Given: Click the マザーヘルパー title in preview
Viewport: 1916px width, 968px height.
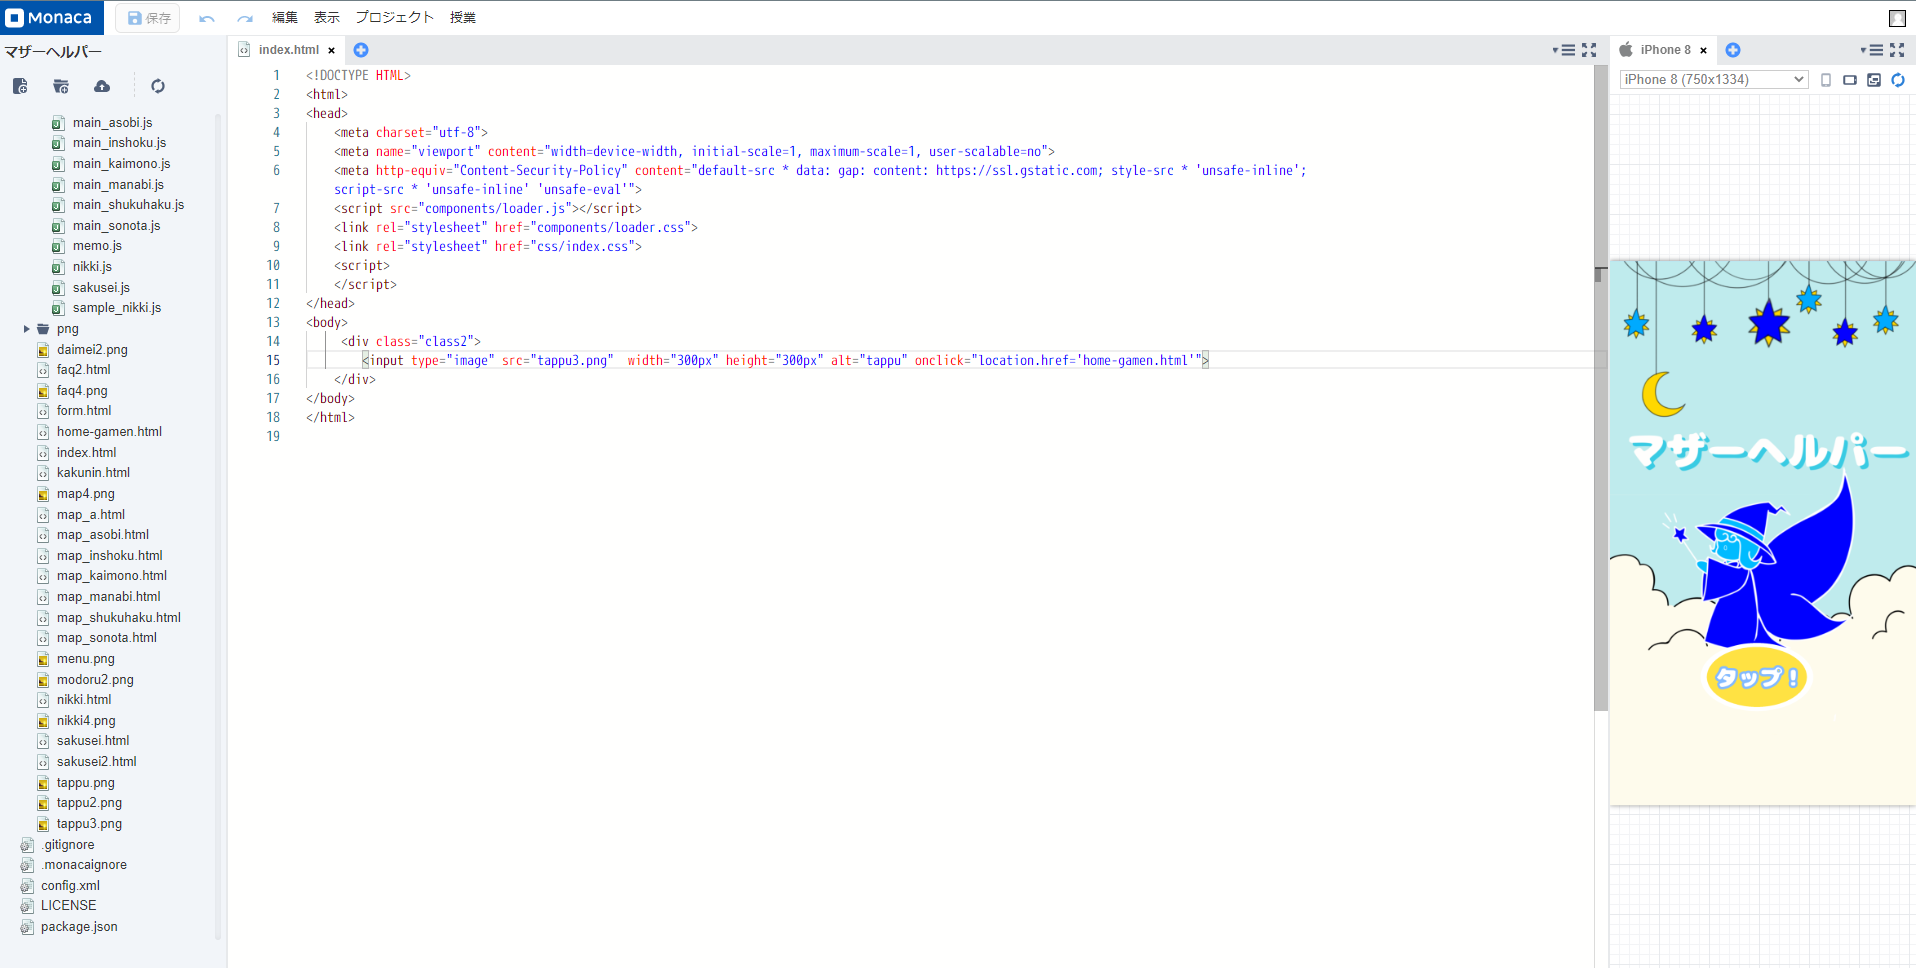Looking at the screenshot, I should coord(1766,452).
